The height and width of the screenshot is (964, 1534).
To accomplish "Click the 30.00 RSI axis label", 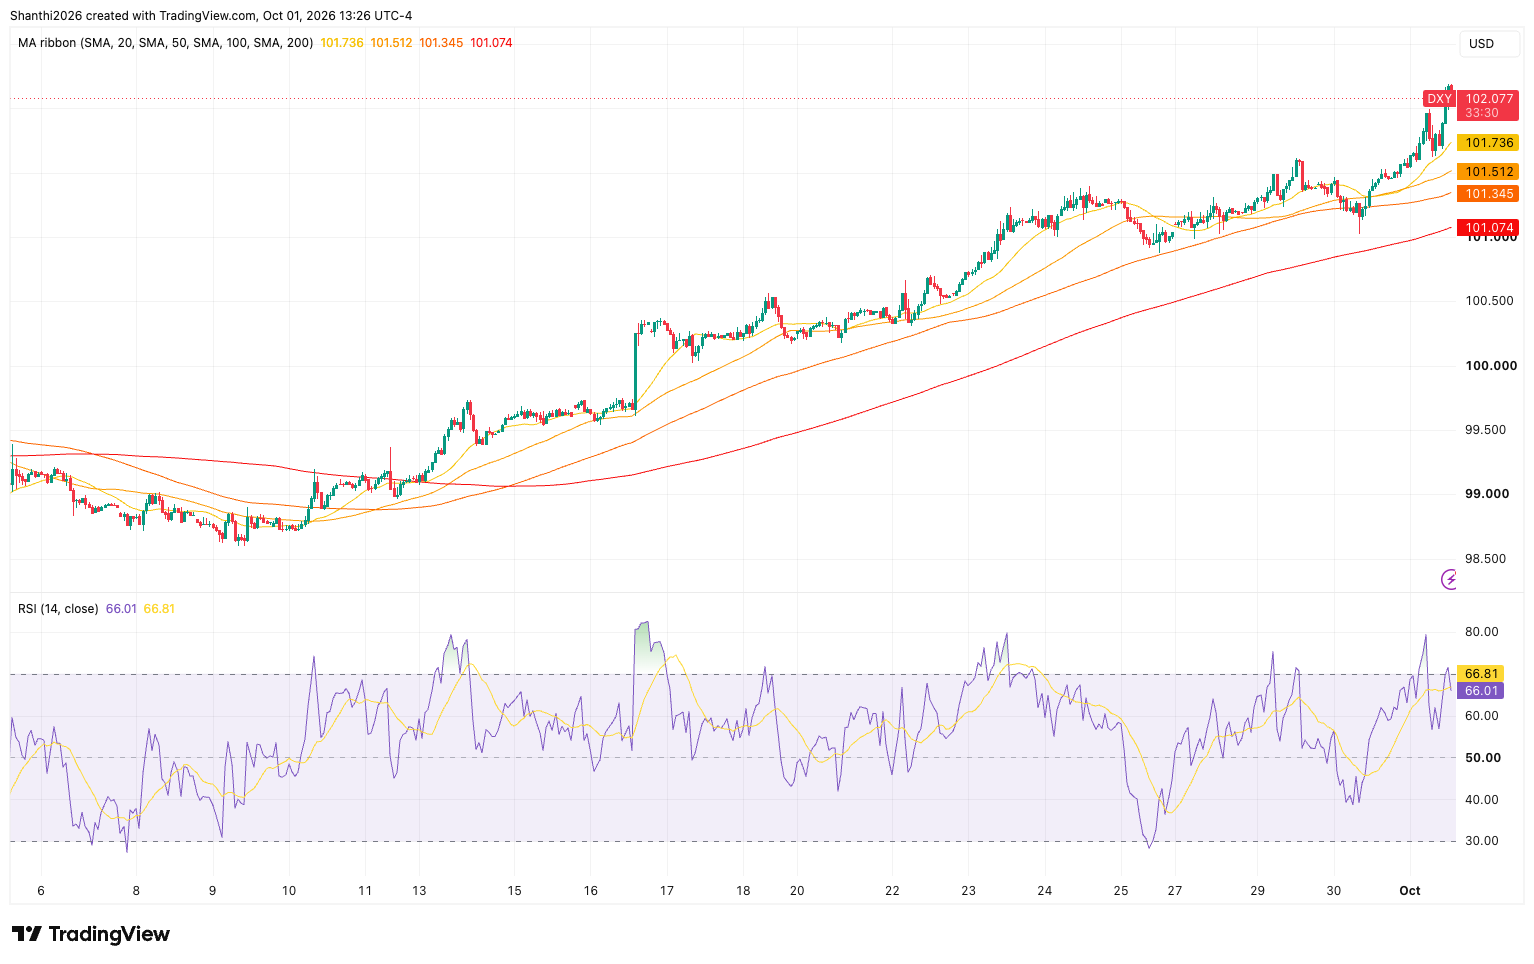I will tap(1482, 841).
